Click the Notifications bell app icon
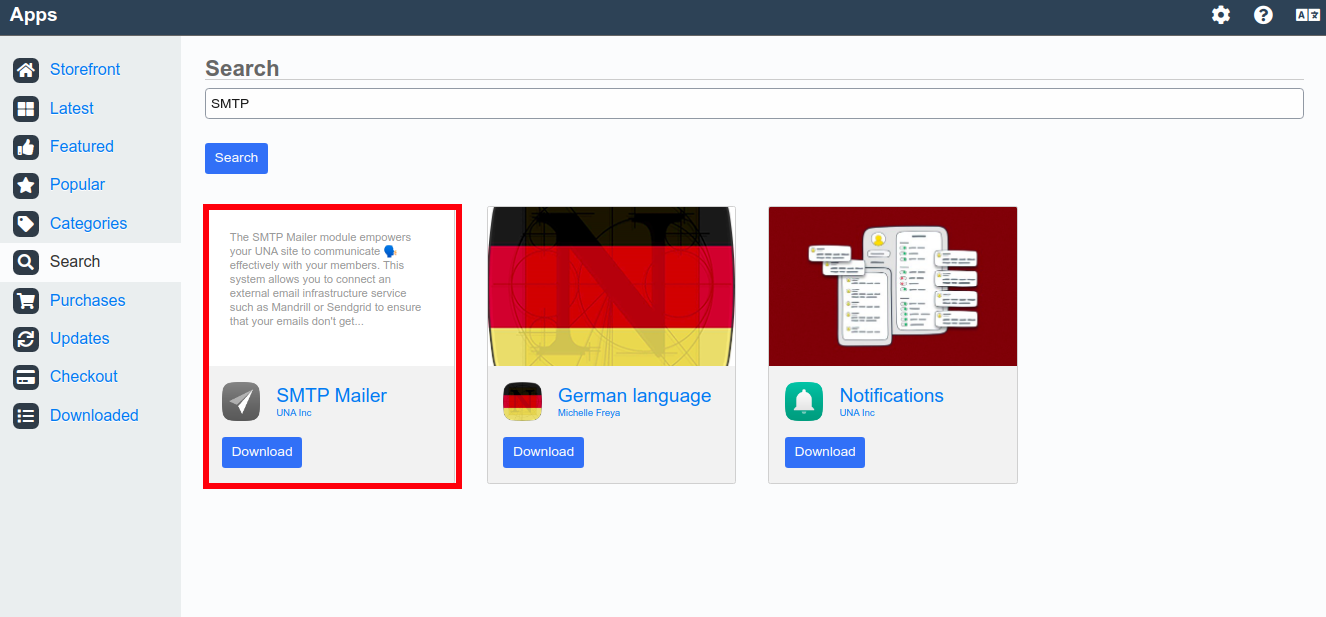Image resolution: width=1326 pixels, height=617 pixels. [x=804, y=402]
